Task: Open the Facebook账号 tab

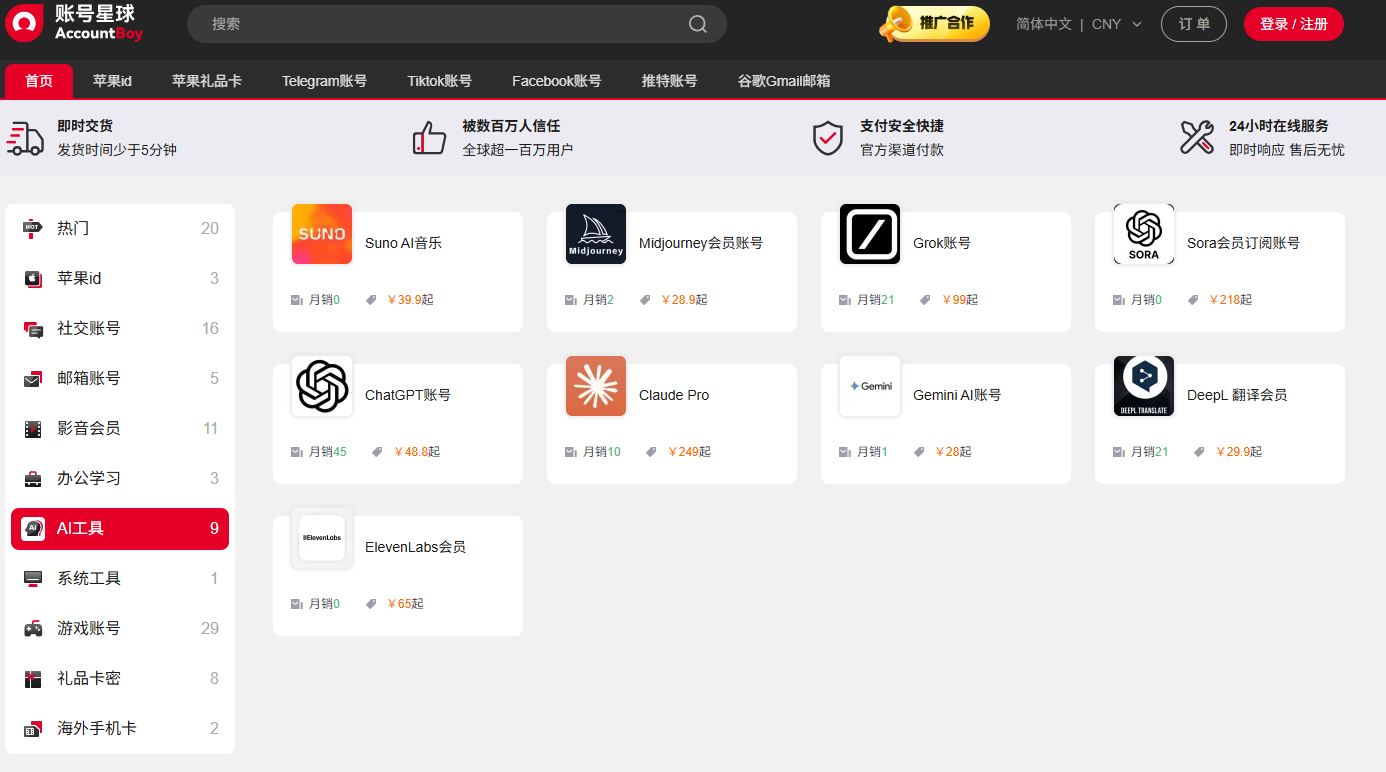Action: pyautogui.click(x=556, y=81)
